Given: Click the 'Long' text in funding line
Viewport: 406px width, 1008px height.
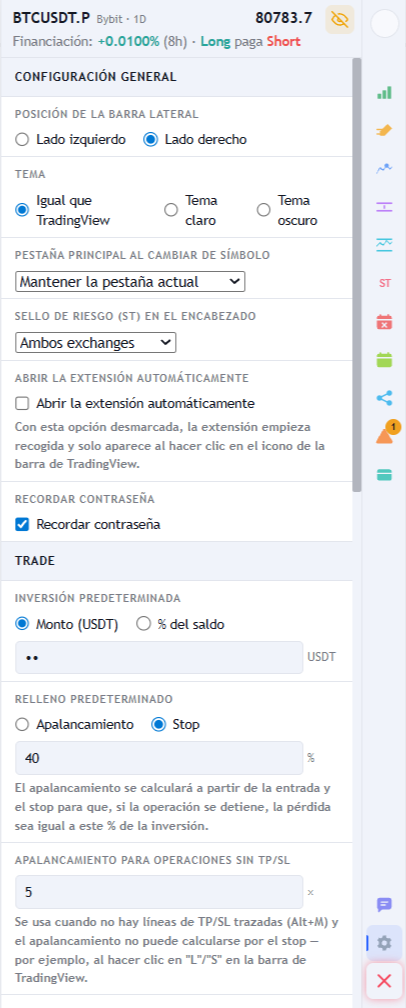Looking at the screenshot, I should (x=215, y=42).
